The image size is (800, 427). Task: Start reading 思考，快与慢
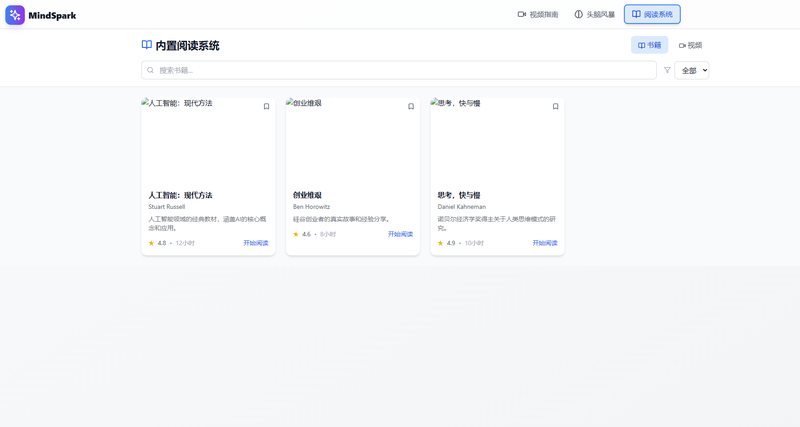tap(545, 243)
